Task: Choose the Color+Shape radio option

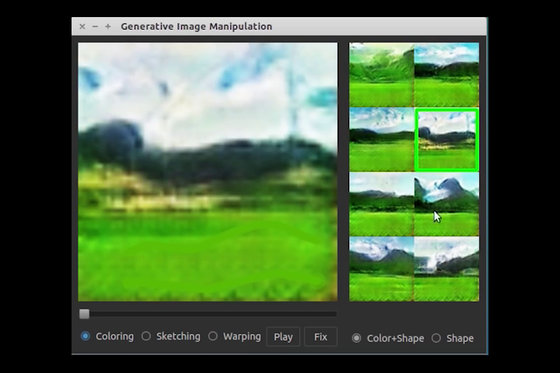Action: coord(356,338)
